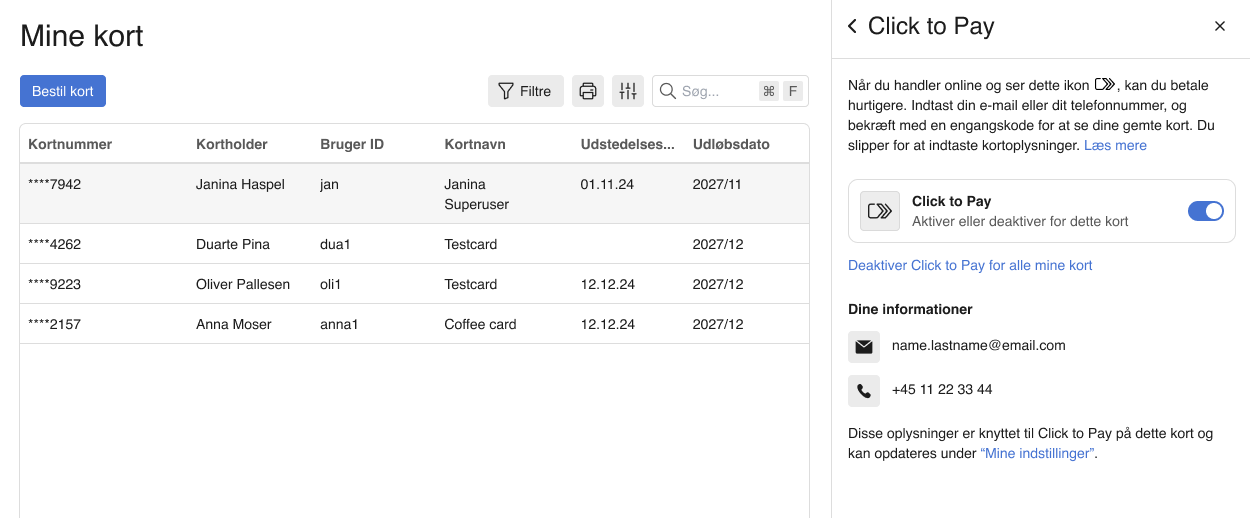Sort by Kortnummer column header
Image resolution: width=1250 pixels, height=518 pixels.
70,144
